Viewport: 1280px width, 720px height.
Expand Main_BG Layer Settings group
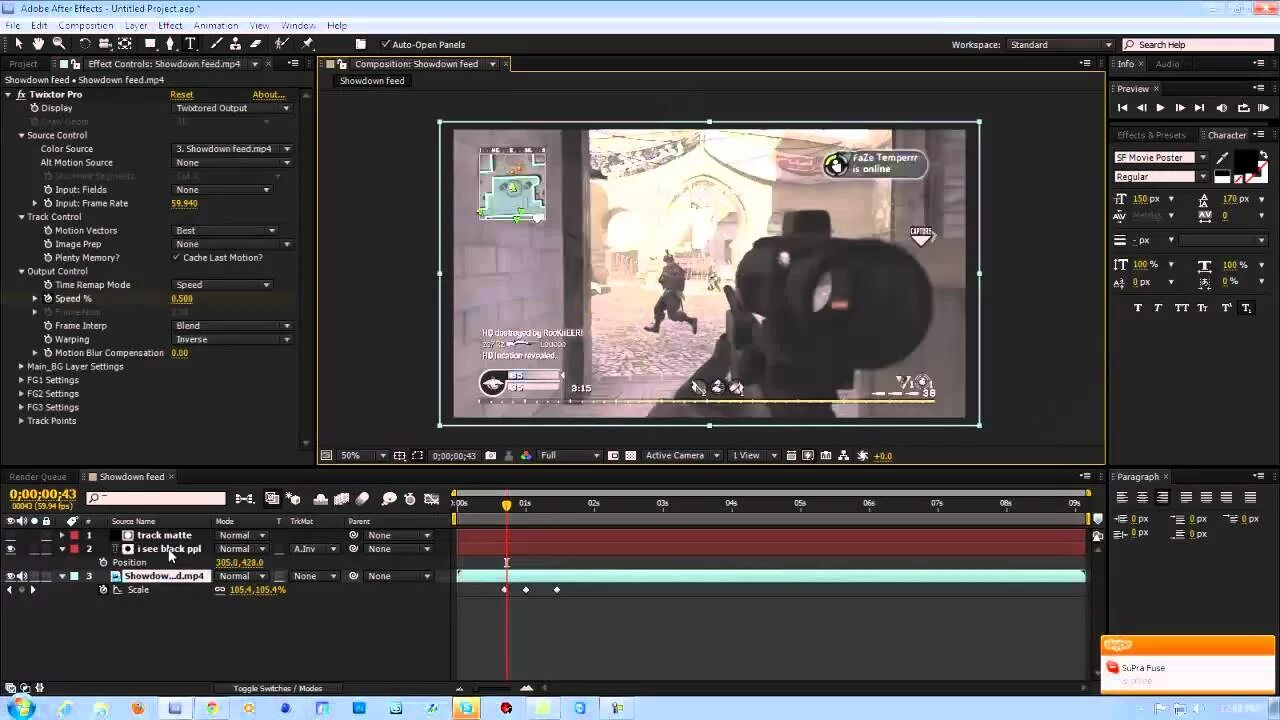(21, 367)
